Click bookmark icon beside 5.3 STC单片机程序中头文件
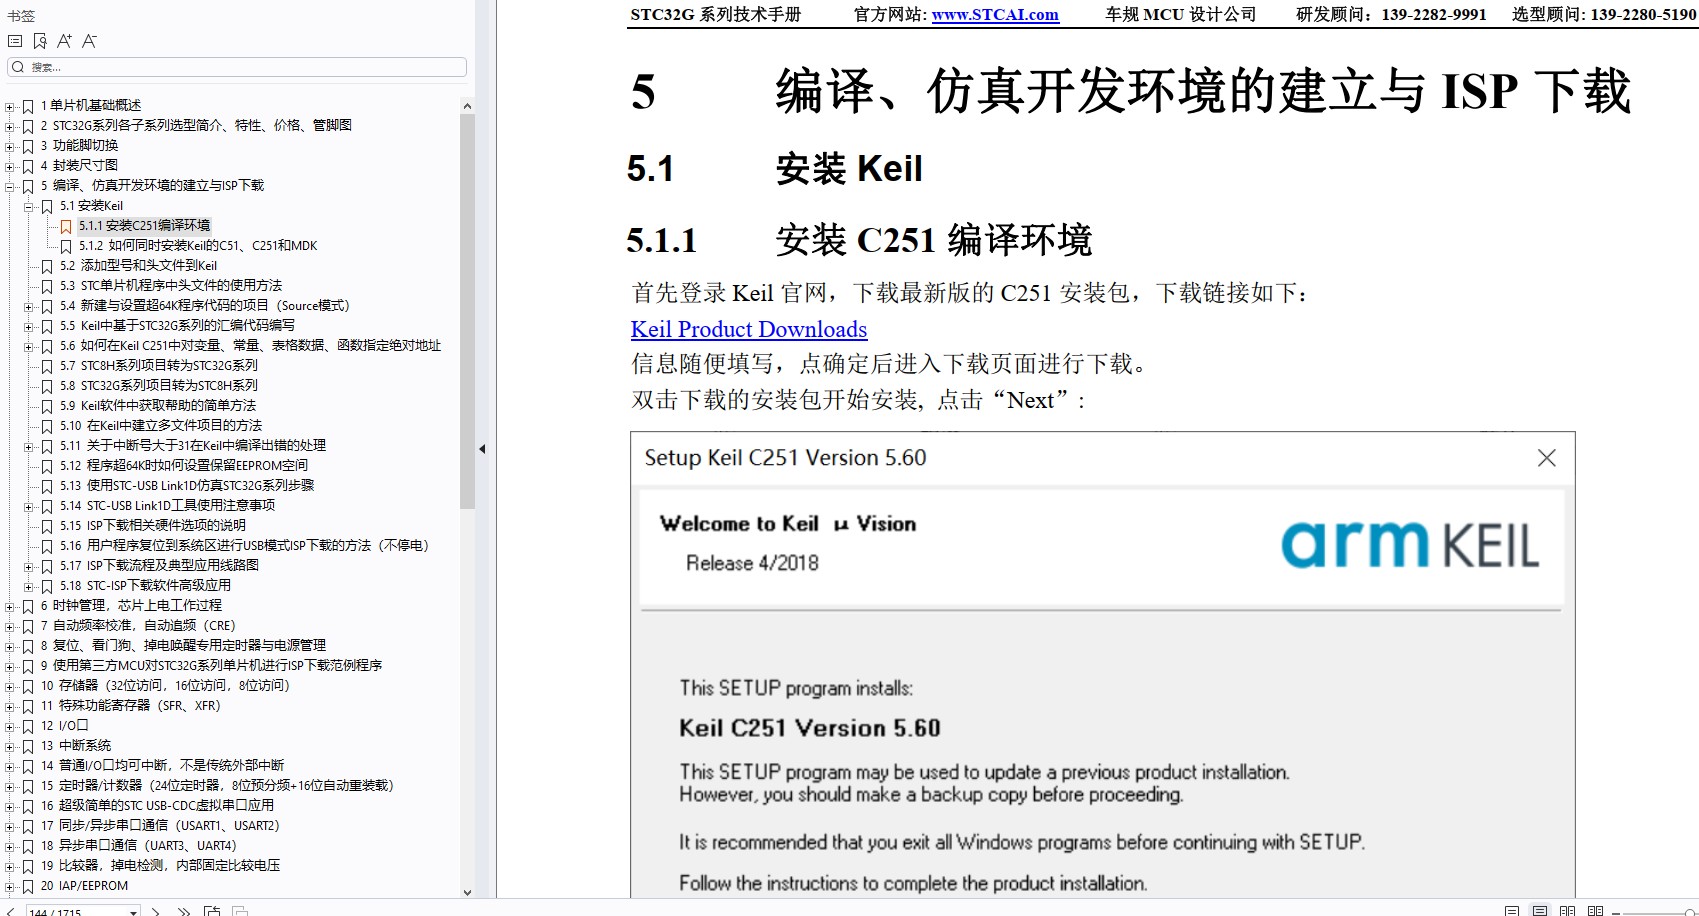Viewport: 1699px width, 916px height. (x=47, y=286)
